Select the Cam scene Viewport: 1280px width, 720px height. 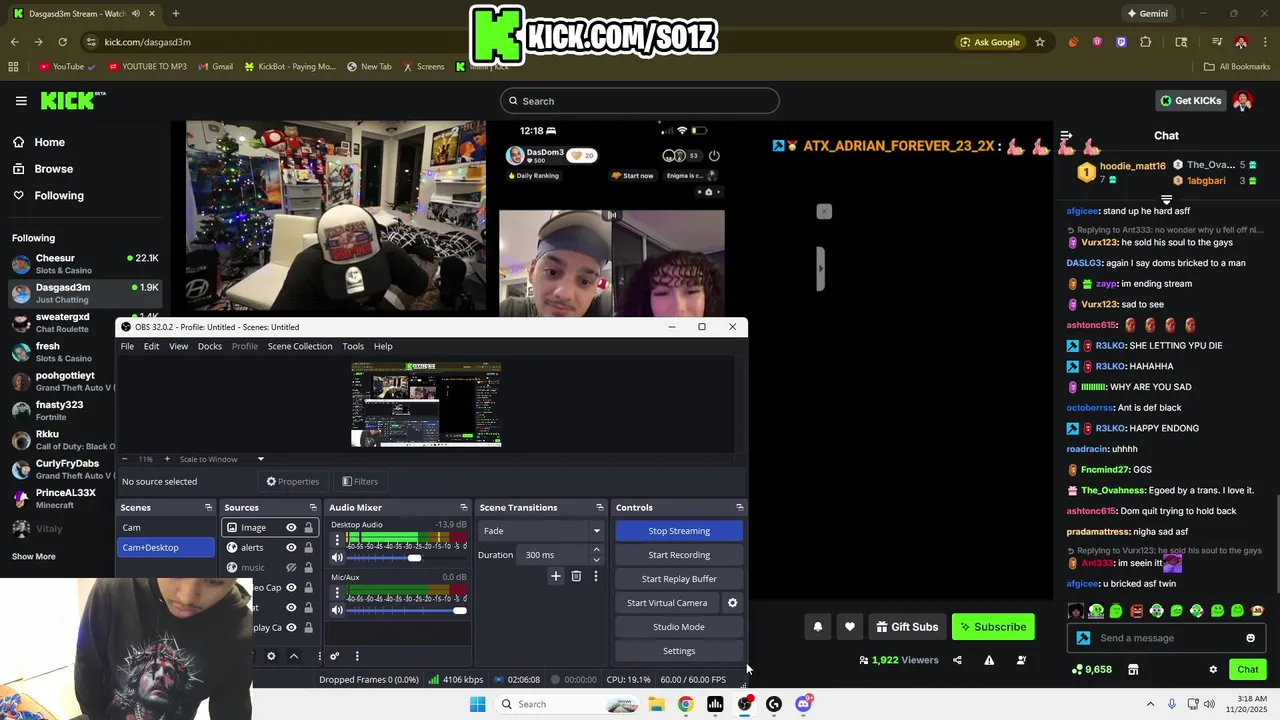[x=166, y=528]
